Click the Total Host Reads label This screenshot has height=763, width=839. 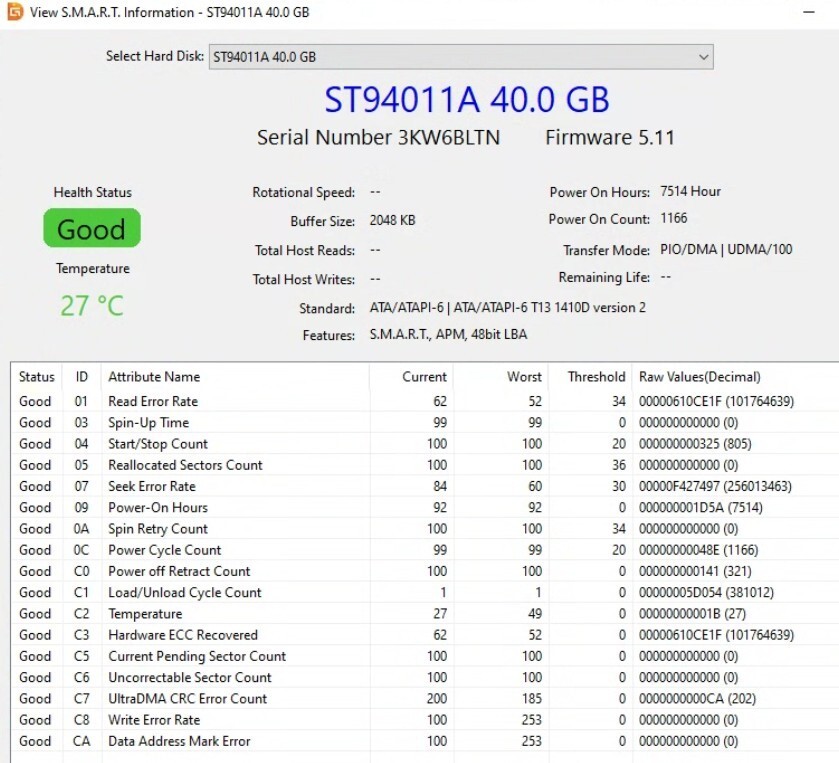pos(305,250)
